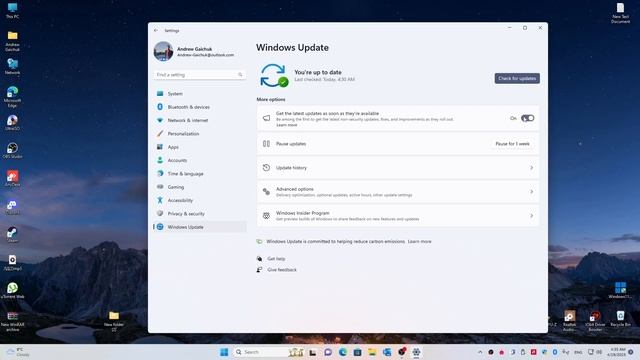The height and width of the screenshot is (360, 640).
Task: Click the search magnifier in Find a setting
Action: [x=240, y=75]
